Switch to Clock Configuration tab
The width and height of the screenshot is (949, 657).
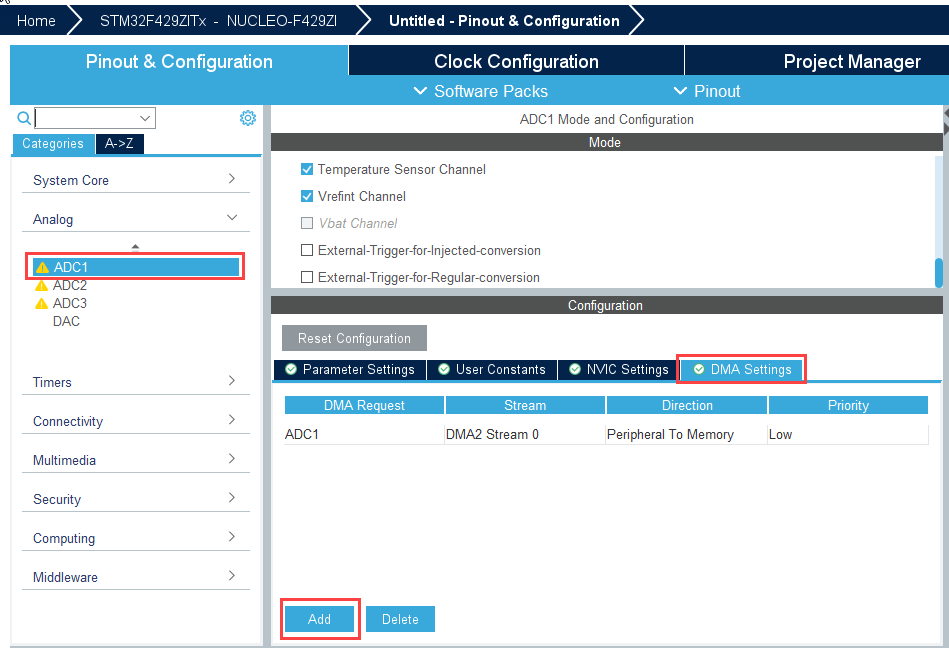click(x=516, y=61)
